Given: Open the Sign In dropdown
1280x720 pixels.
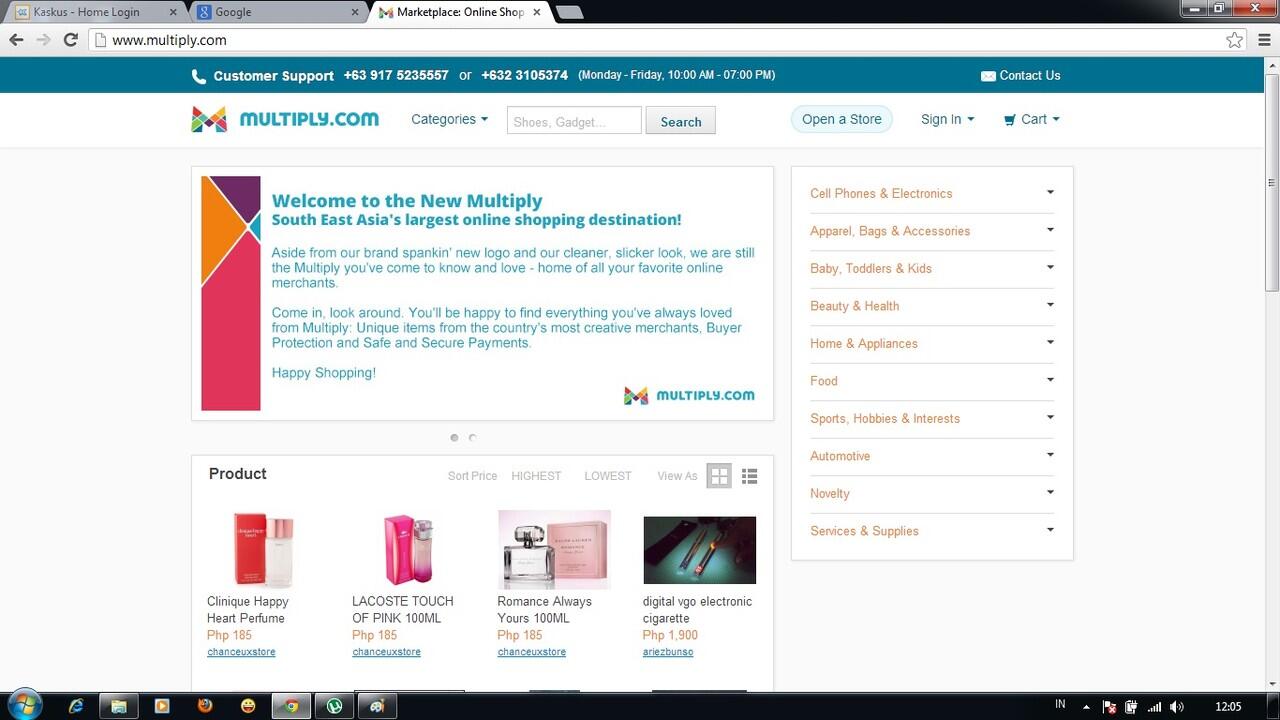Looking at the screenshot, I should click(x=947, y=119).
